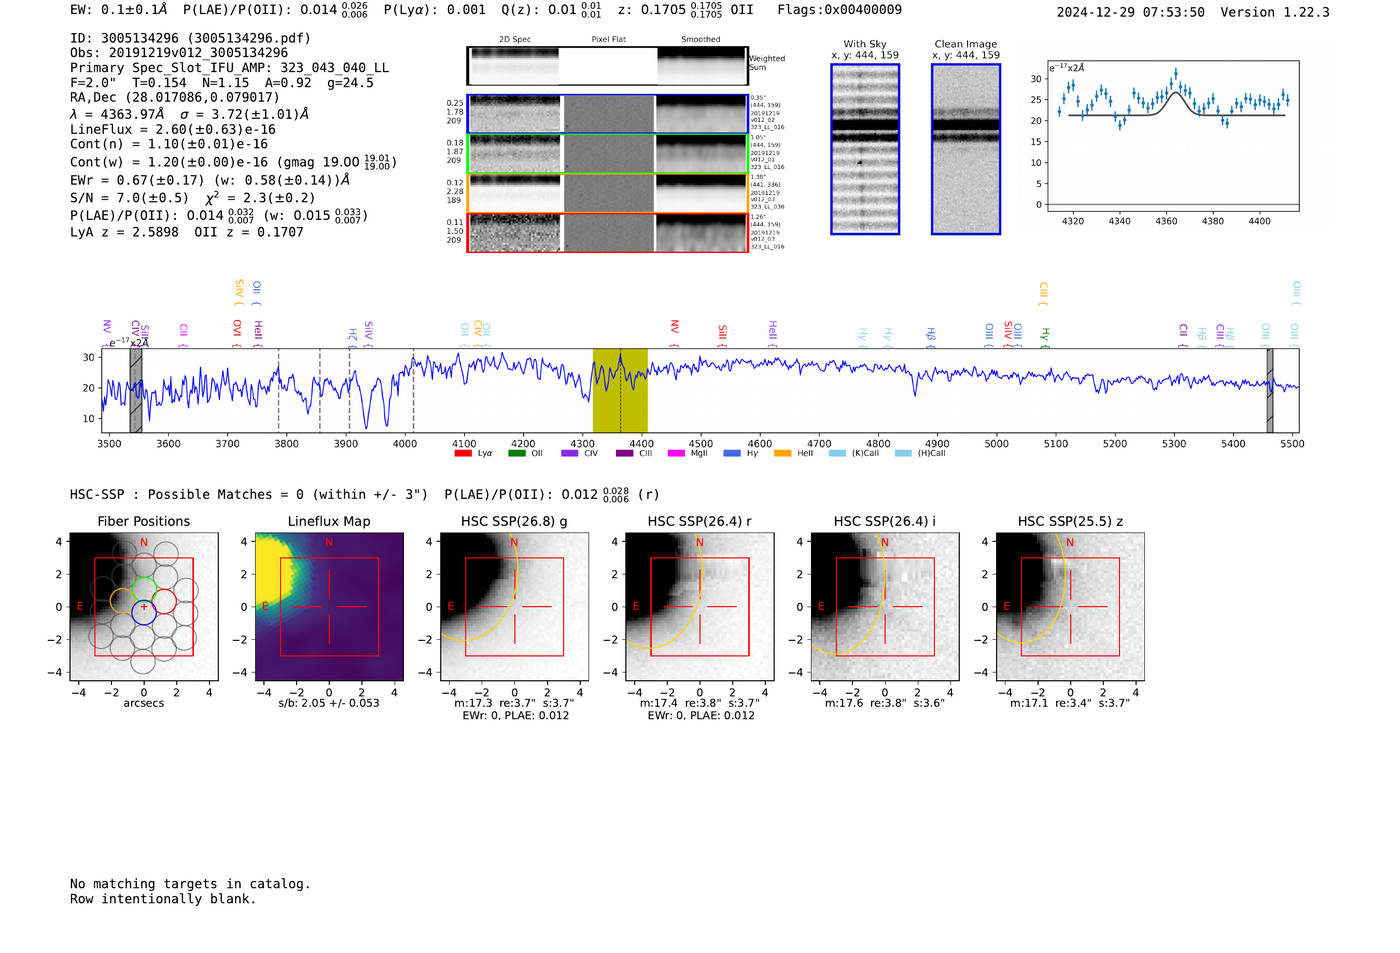Click the 'Row intentionally blank.' text
The image size is (1400, 953).
(163, 899)
